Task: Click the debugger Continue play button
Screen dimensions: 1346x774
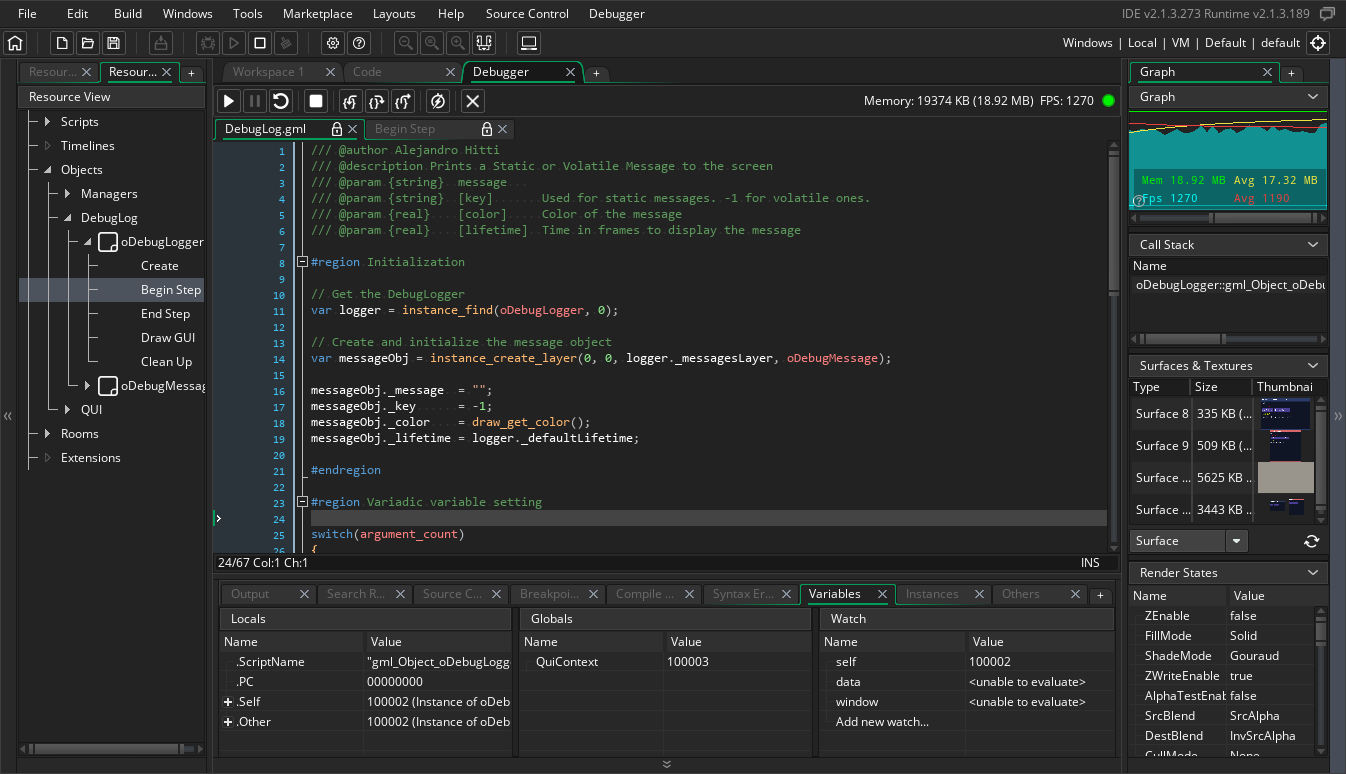Action: tap(229, 101)
